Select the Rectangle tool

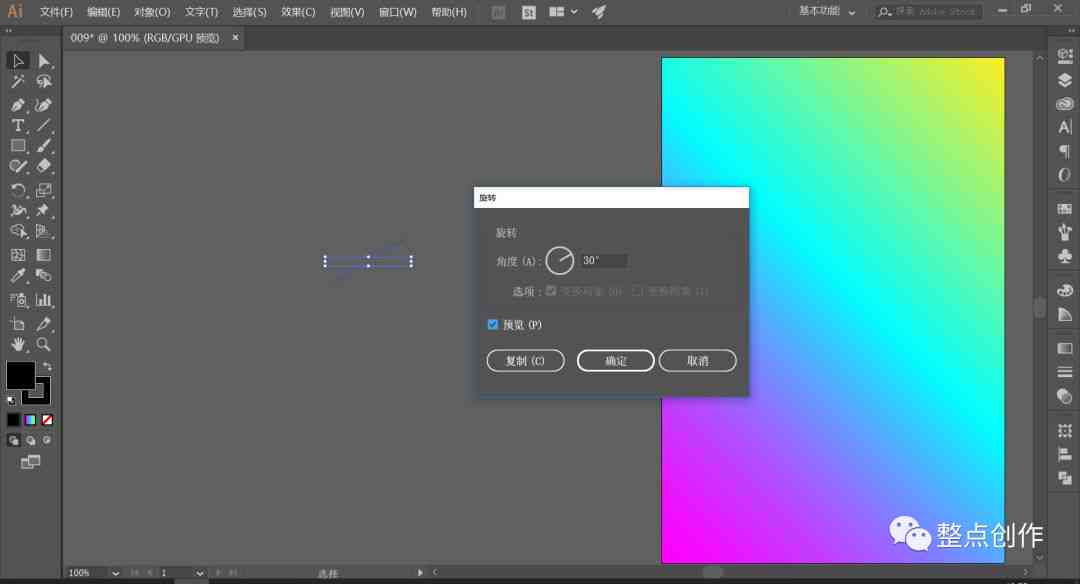point(18,146)
